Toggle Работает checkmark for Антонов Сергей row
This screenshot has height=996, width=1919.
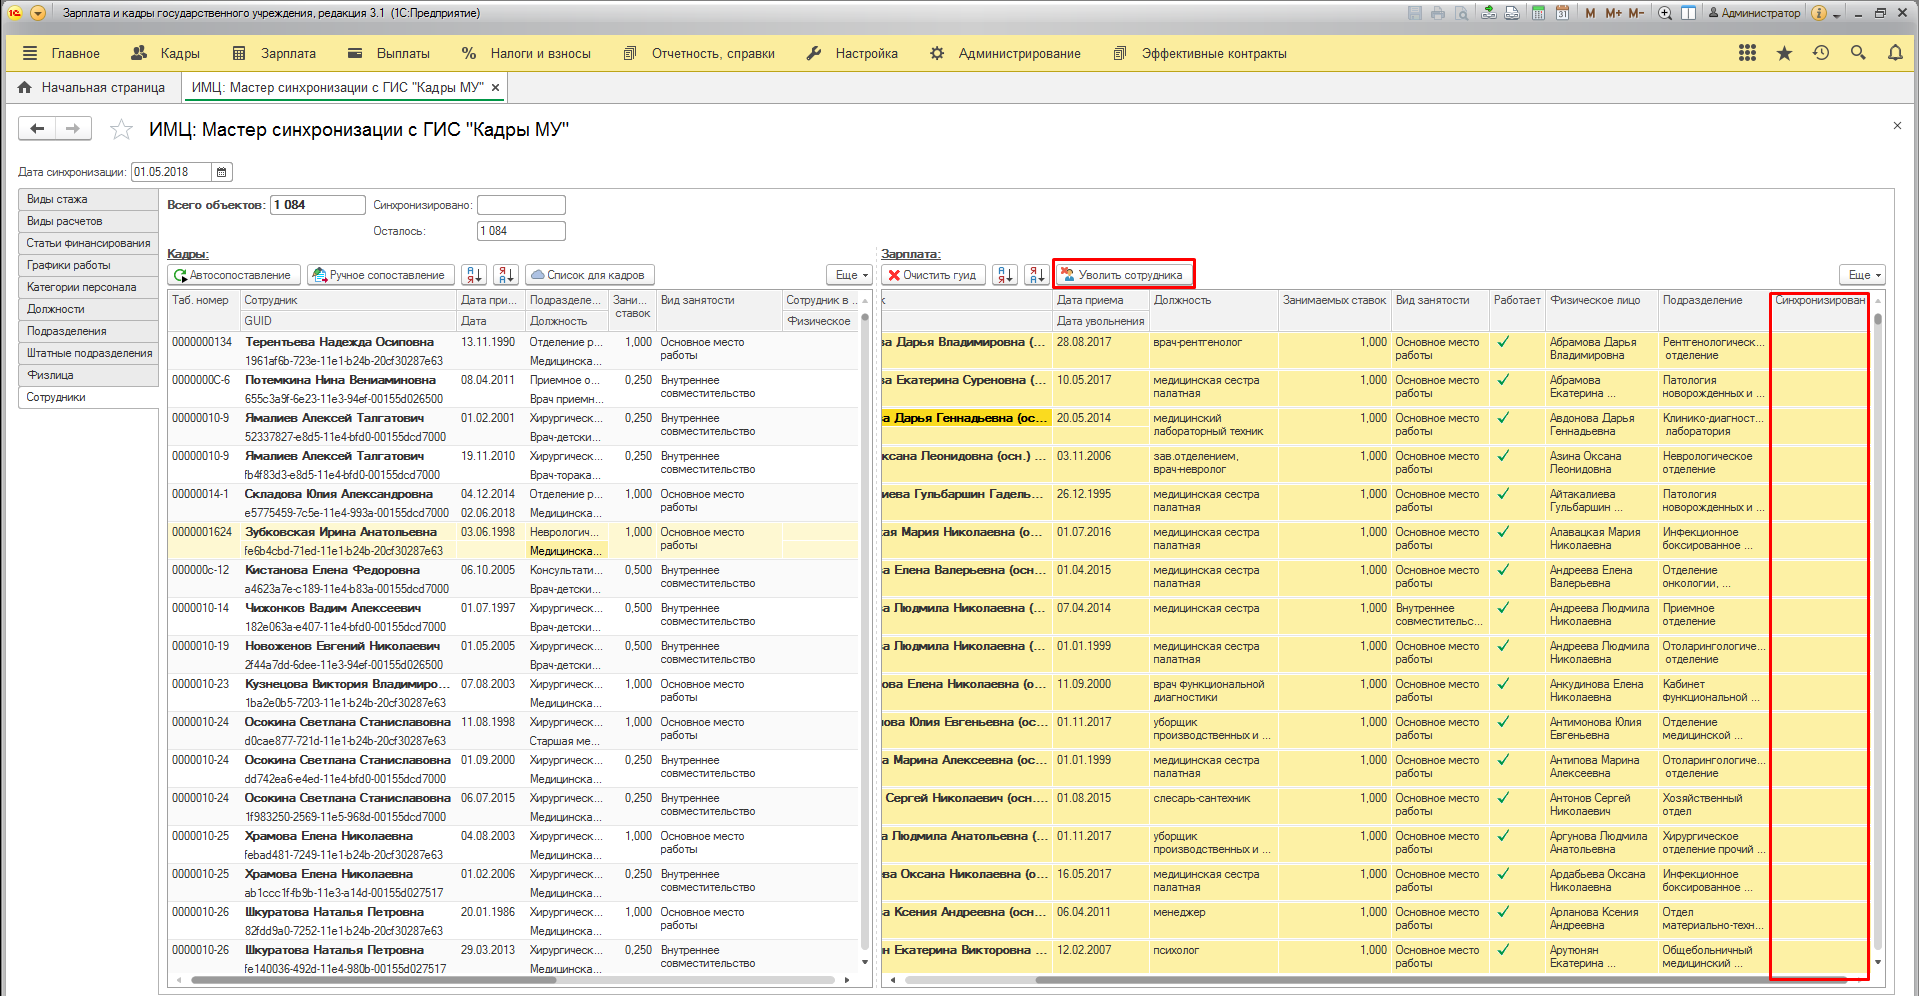(x=1502, y=798)
